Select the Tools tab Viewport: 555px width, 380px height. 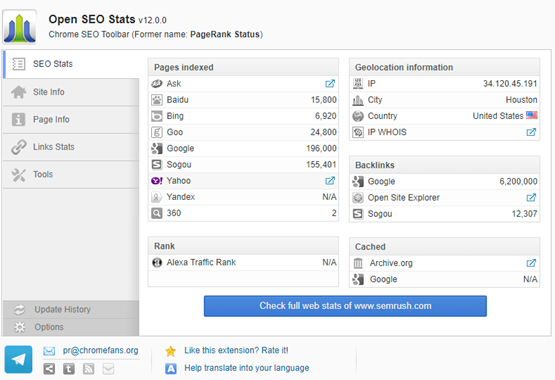[x=71, y=174]
